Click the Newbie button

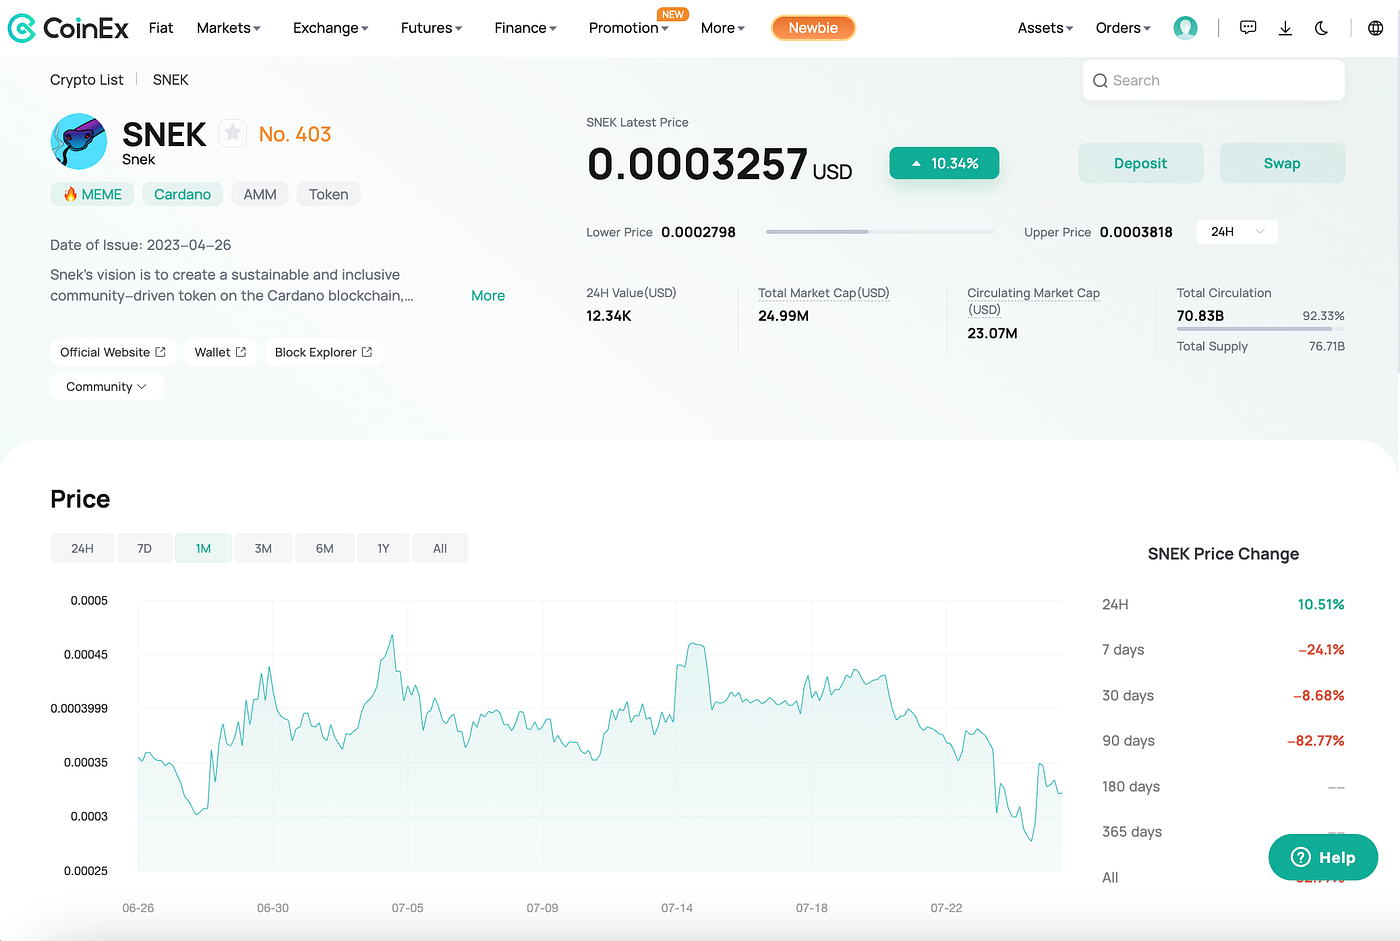813,28
